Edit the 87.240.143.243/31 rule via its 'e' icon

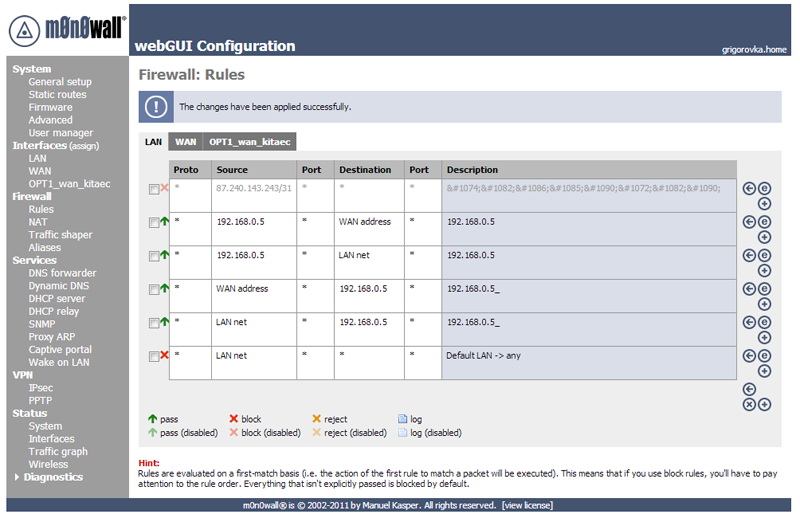coord(764,188)
